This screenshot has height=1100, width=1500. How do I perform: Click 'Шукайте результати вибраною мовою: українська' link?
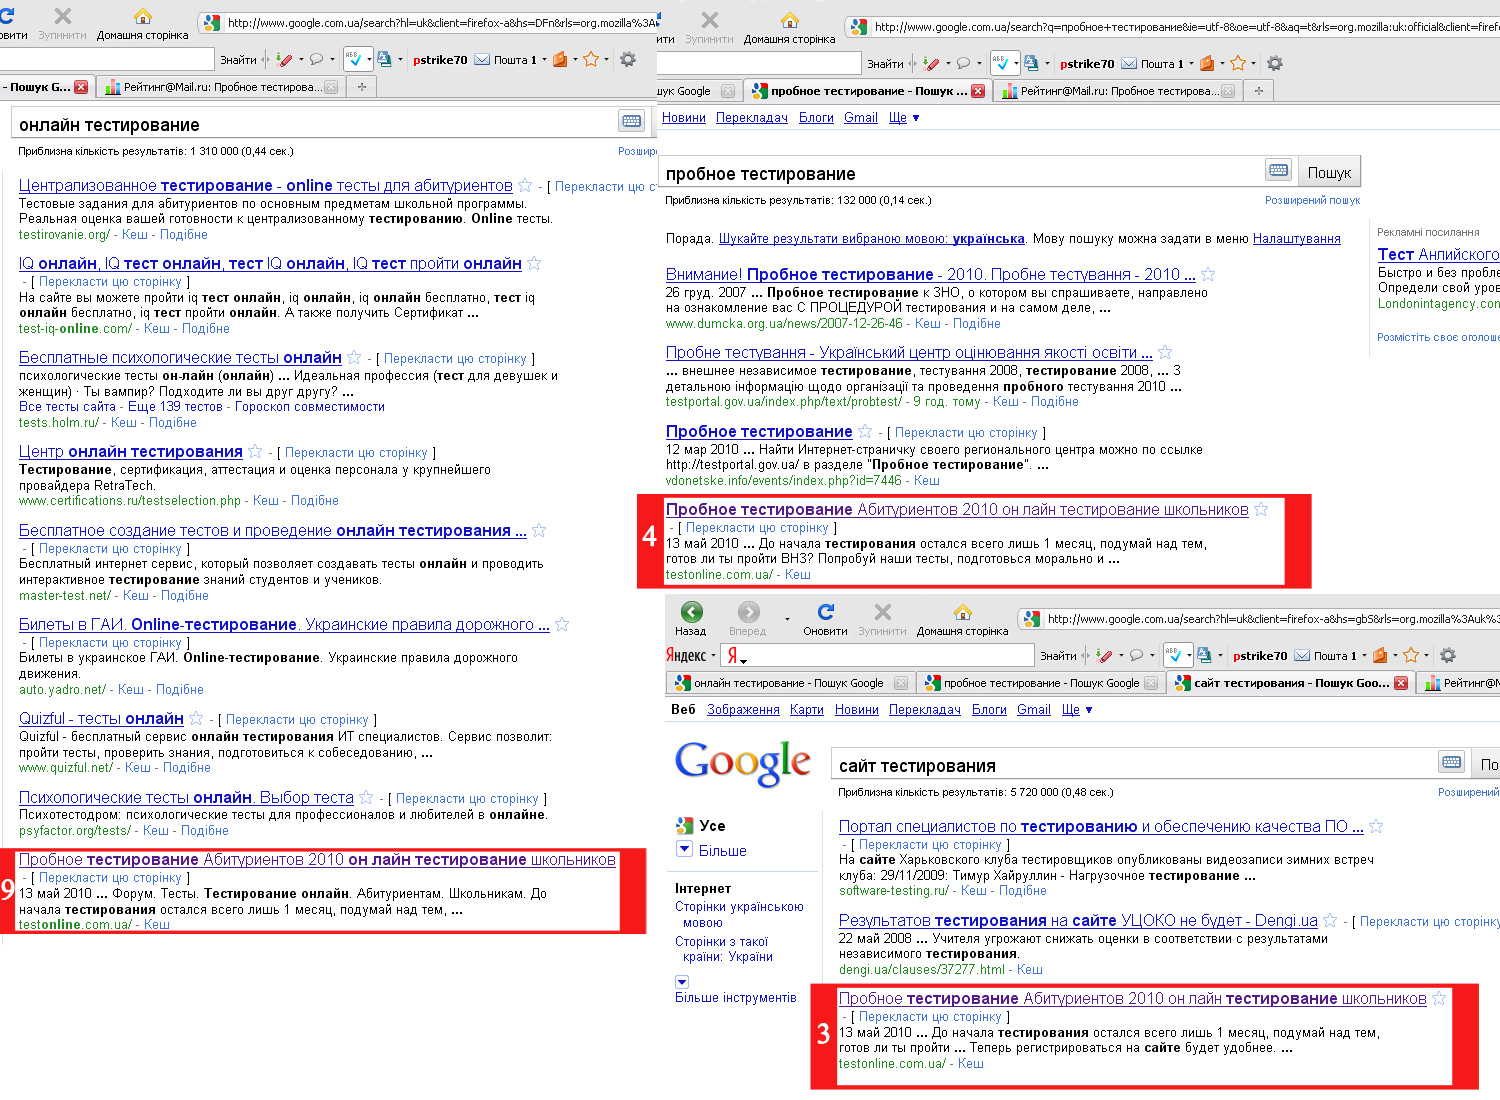pyautogui.click(x=871, y=239)
